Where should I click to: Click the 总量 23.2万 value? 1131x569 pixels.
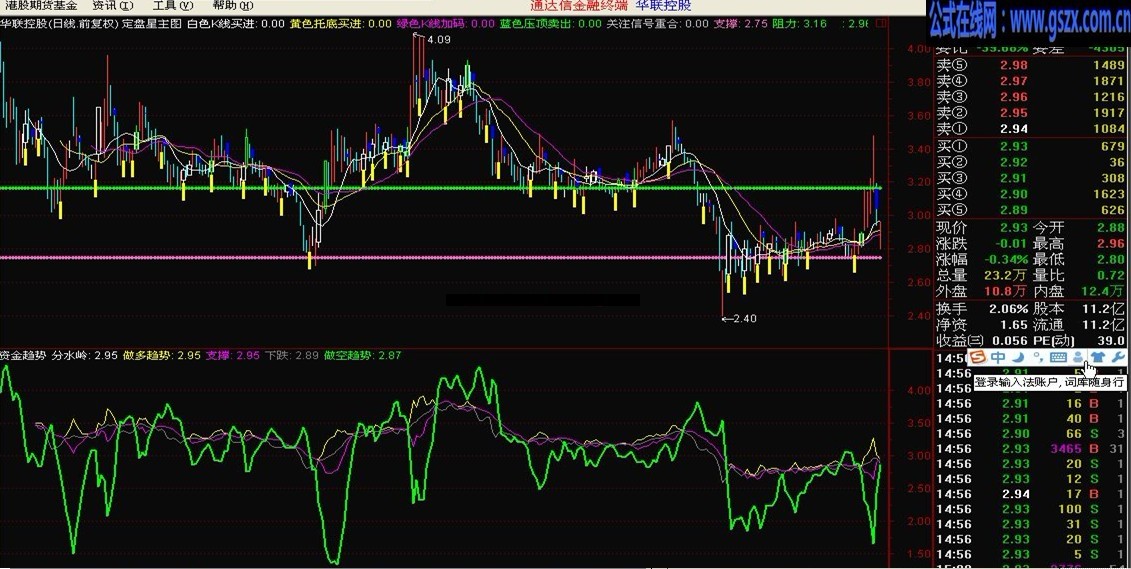(1007, 275)
